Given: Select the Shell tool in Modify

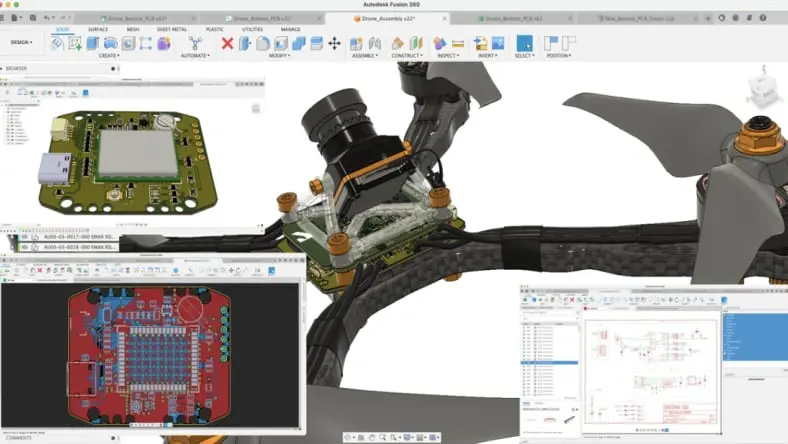Looking at the screenshot, I should point(280,43).
